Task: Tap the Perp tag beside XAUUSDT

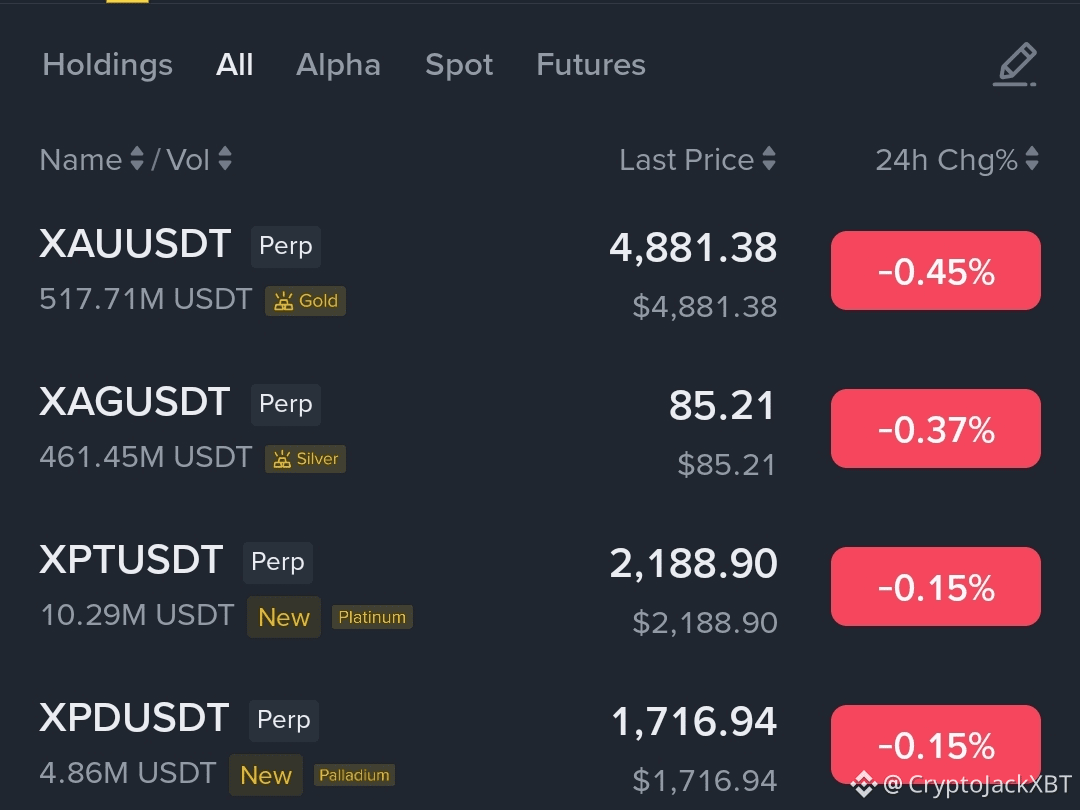Action: [x=285, y=246]
